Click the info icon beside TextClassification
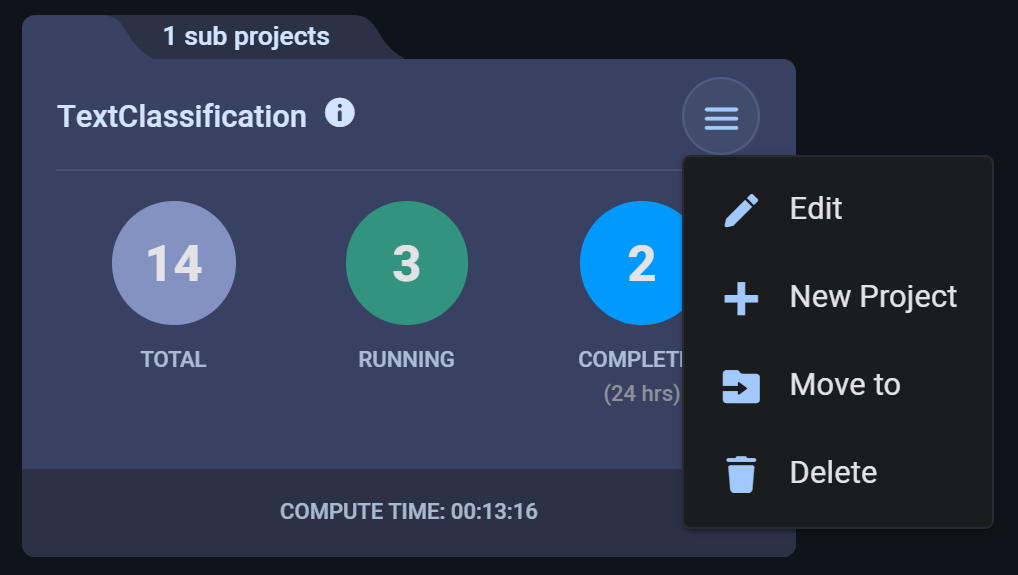 [x=340, y=114]
